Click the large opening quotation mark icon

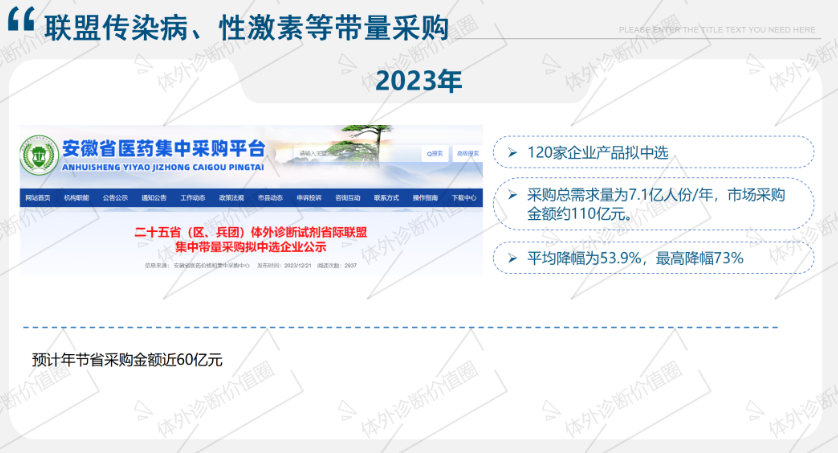pyautogui.click(x=23, y=25)
